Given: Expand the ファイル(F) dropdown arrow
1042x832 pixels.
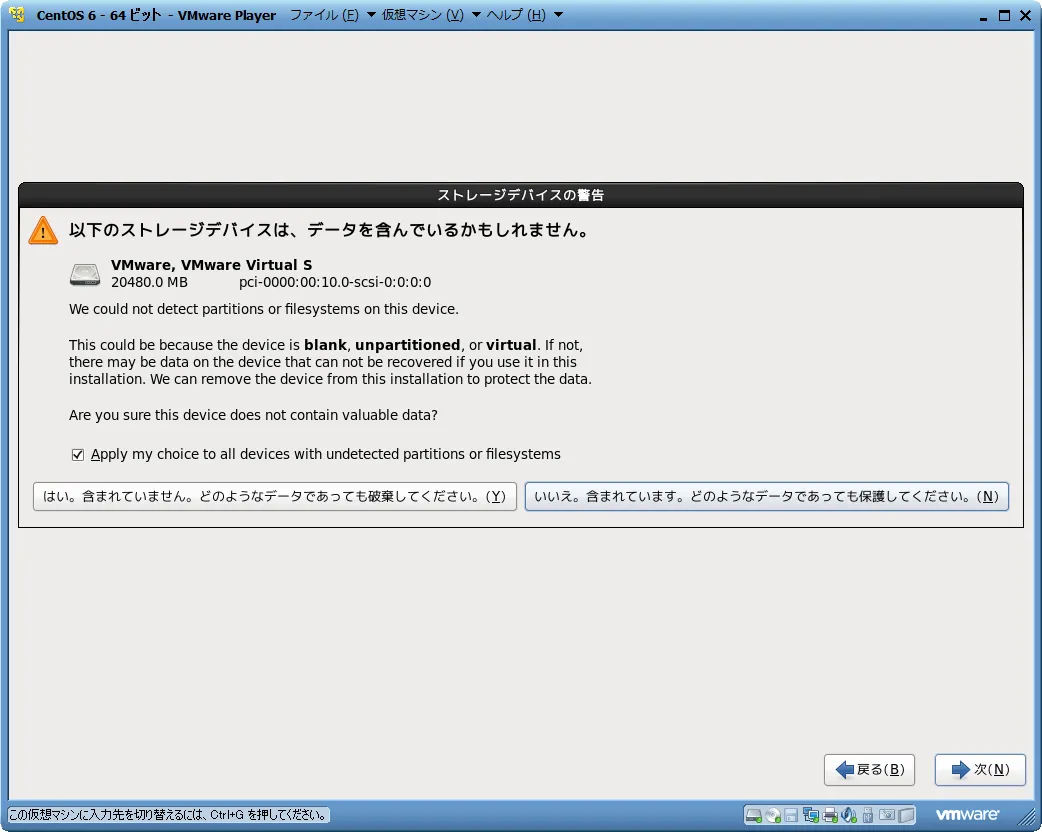Looking at the screenshot, I should pyautogui.click(x=371, y=15).
